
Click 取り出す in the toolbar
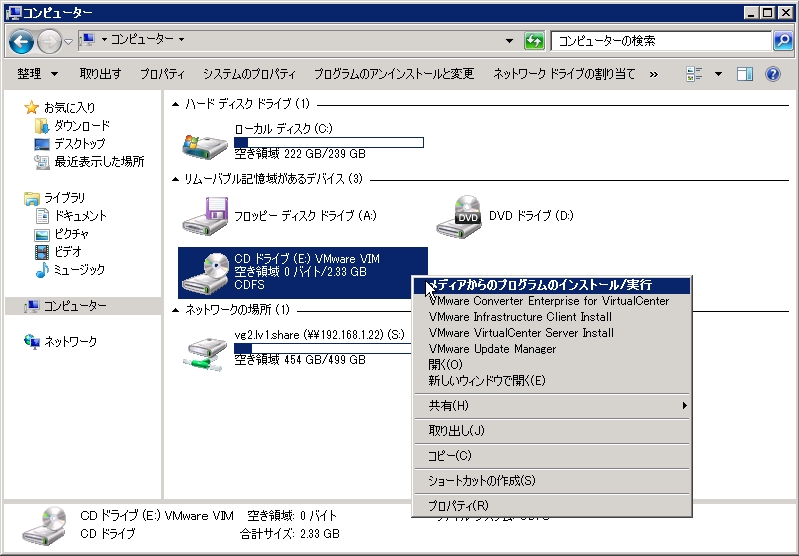pos(100,74)
